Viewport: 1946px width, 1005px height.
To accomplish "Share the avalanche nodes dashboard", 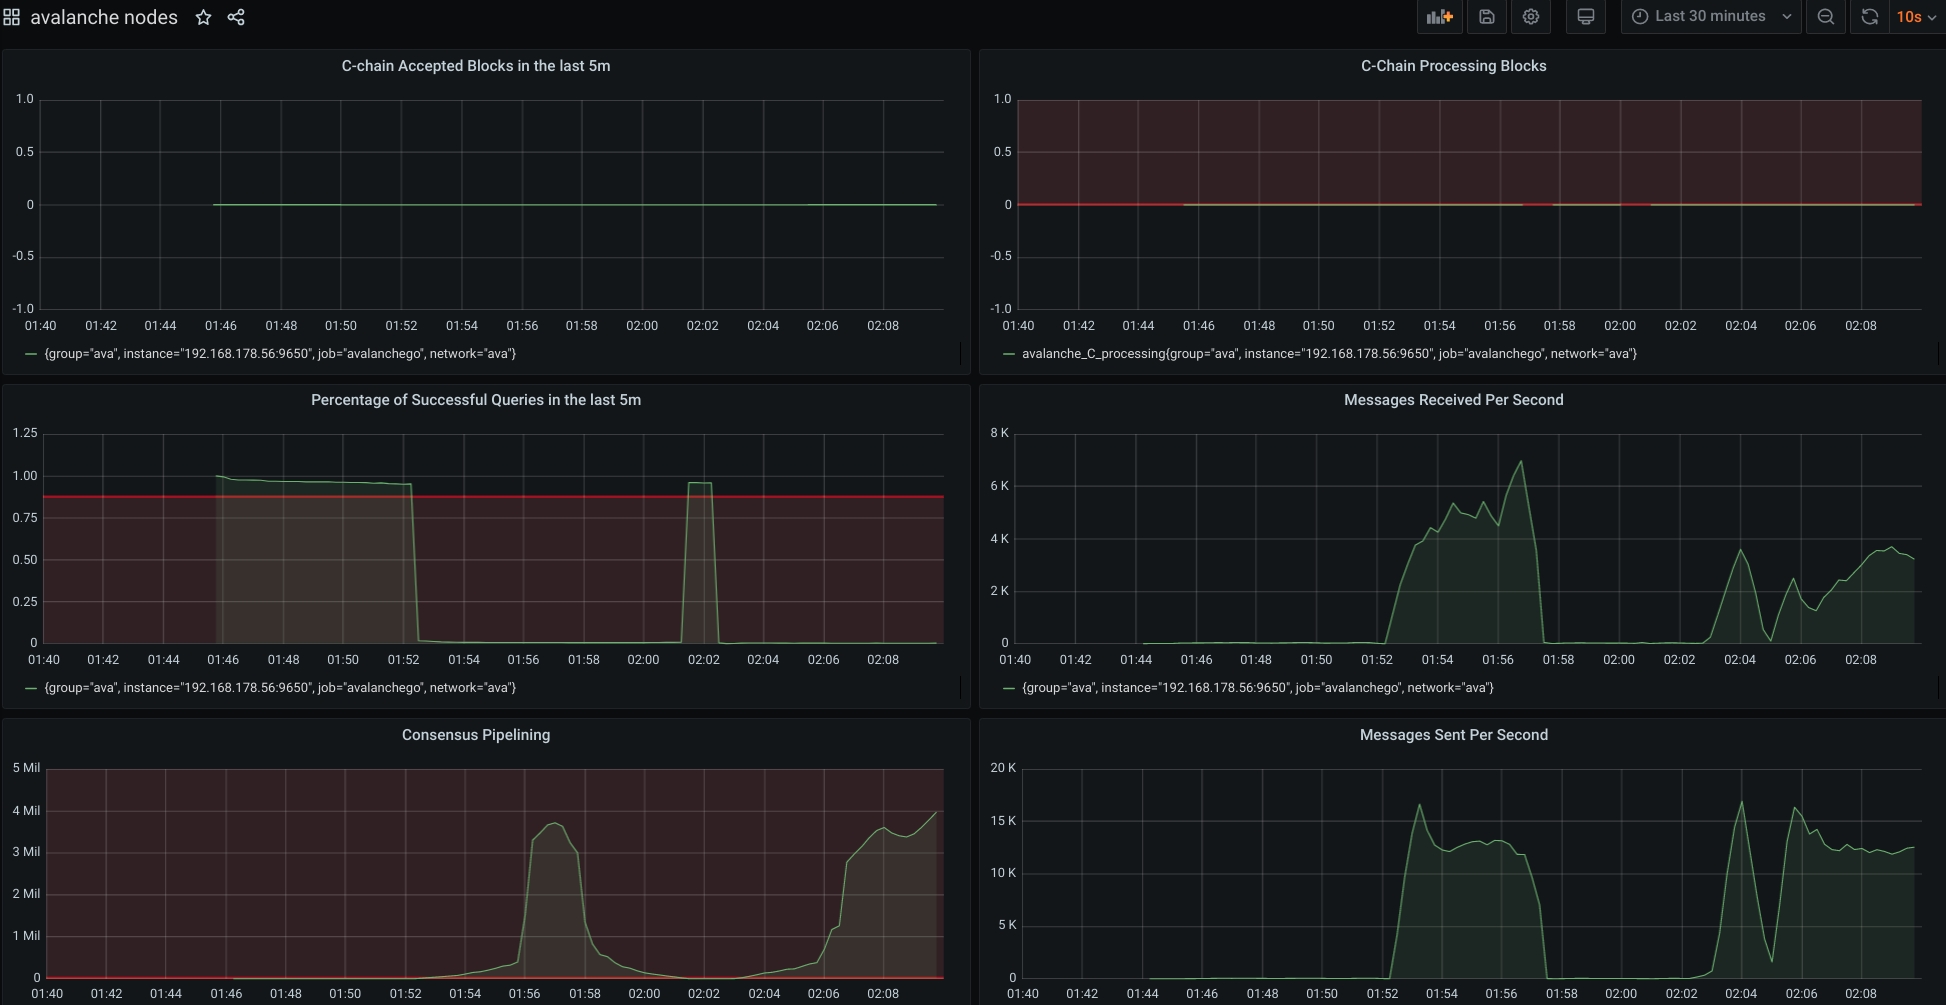I will [236, 17].
